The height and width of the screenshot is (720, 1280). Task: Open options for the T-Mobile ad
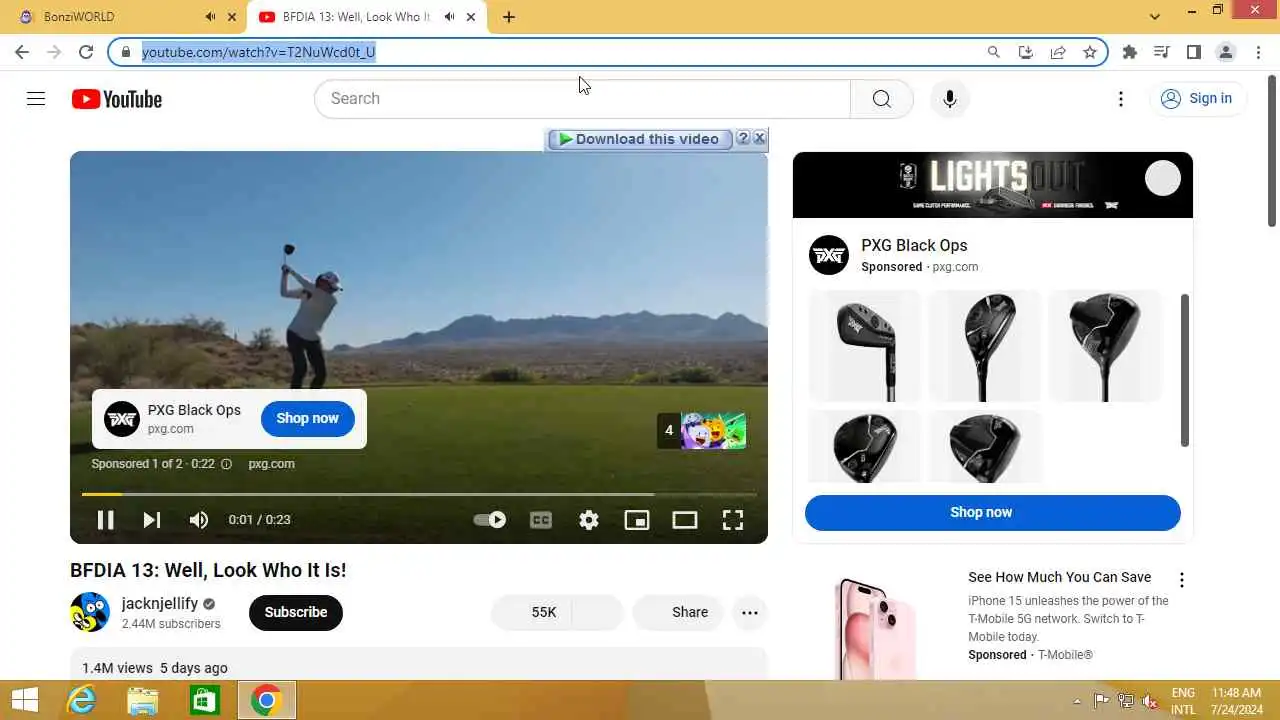(x=1182, y=580)
